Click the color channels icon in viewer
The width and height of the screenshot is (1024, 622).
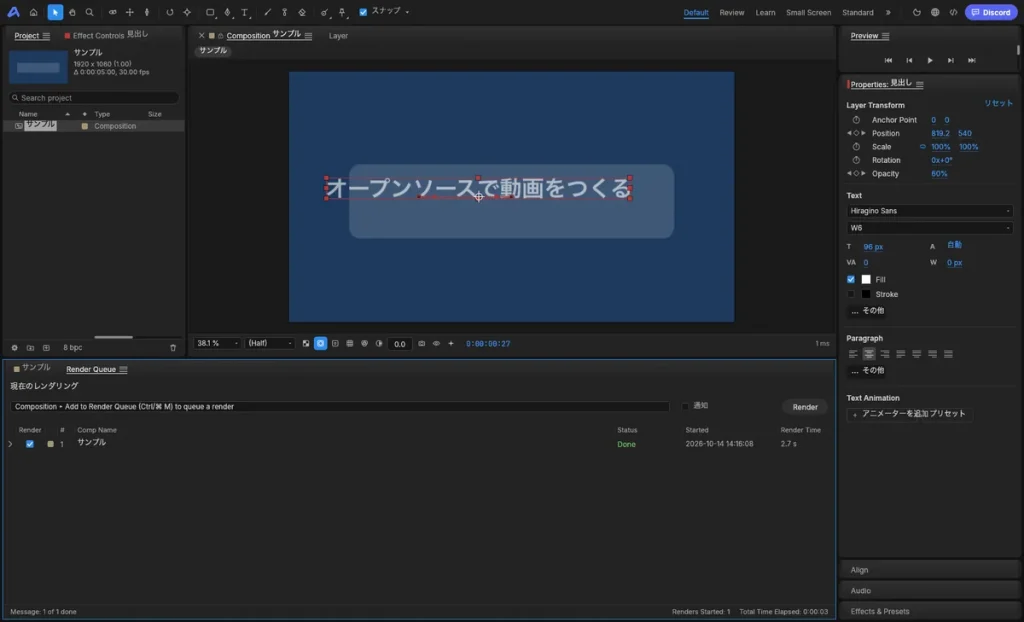364,344
